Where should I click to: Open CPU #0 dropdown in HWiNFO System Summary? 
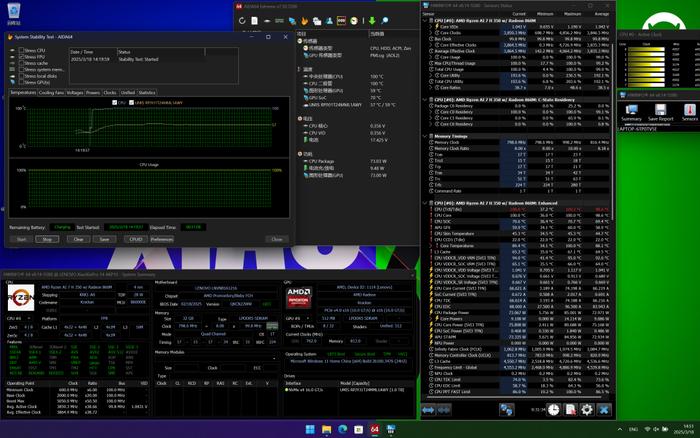[19, 318]
